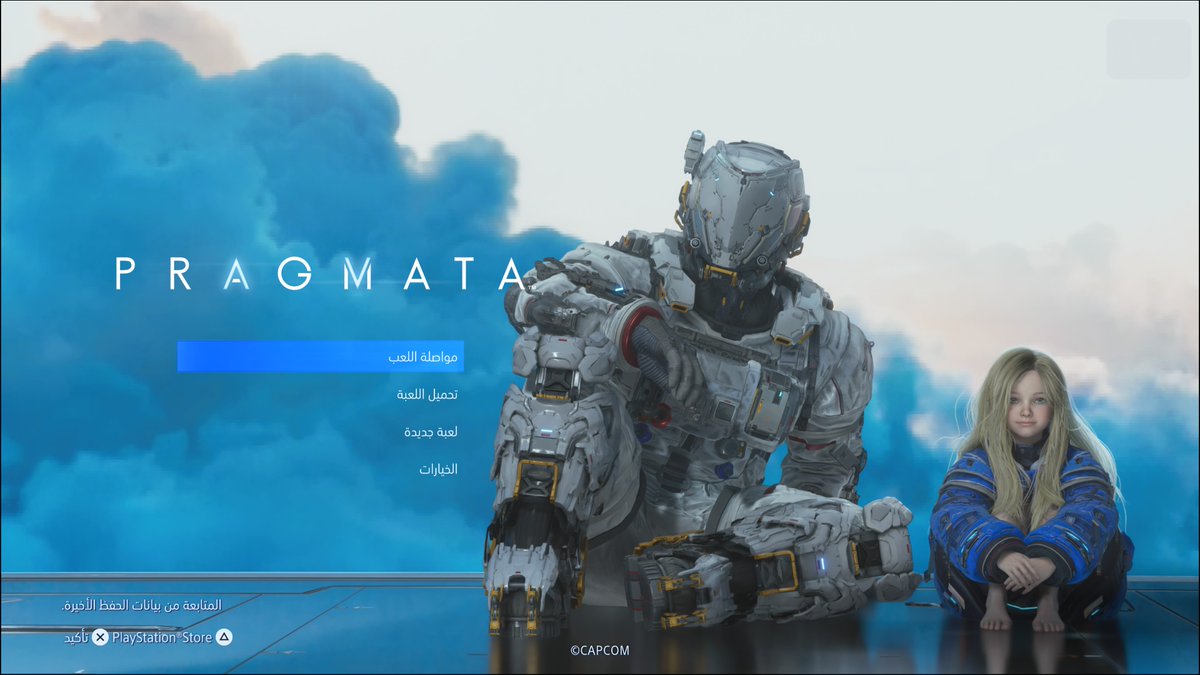The width and height of the screenshot is (1200, 675).
Task: Click the hint text المتابعة من بيانات الحفظ الأخيرة
Action: pyautogui.click(x=141, y=606)
